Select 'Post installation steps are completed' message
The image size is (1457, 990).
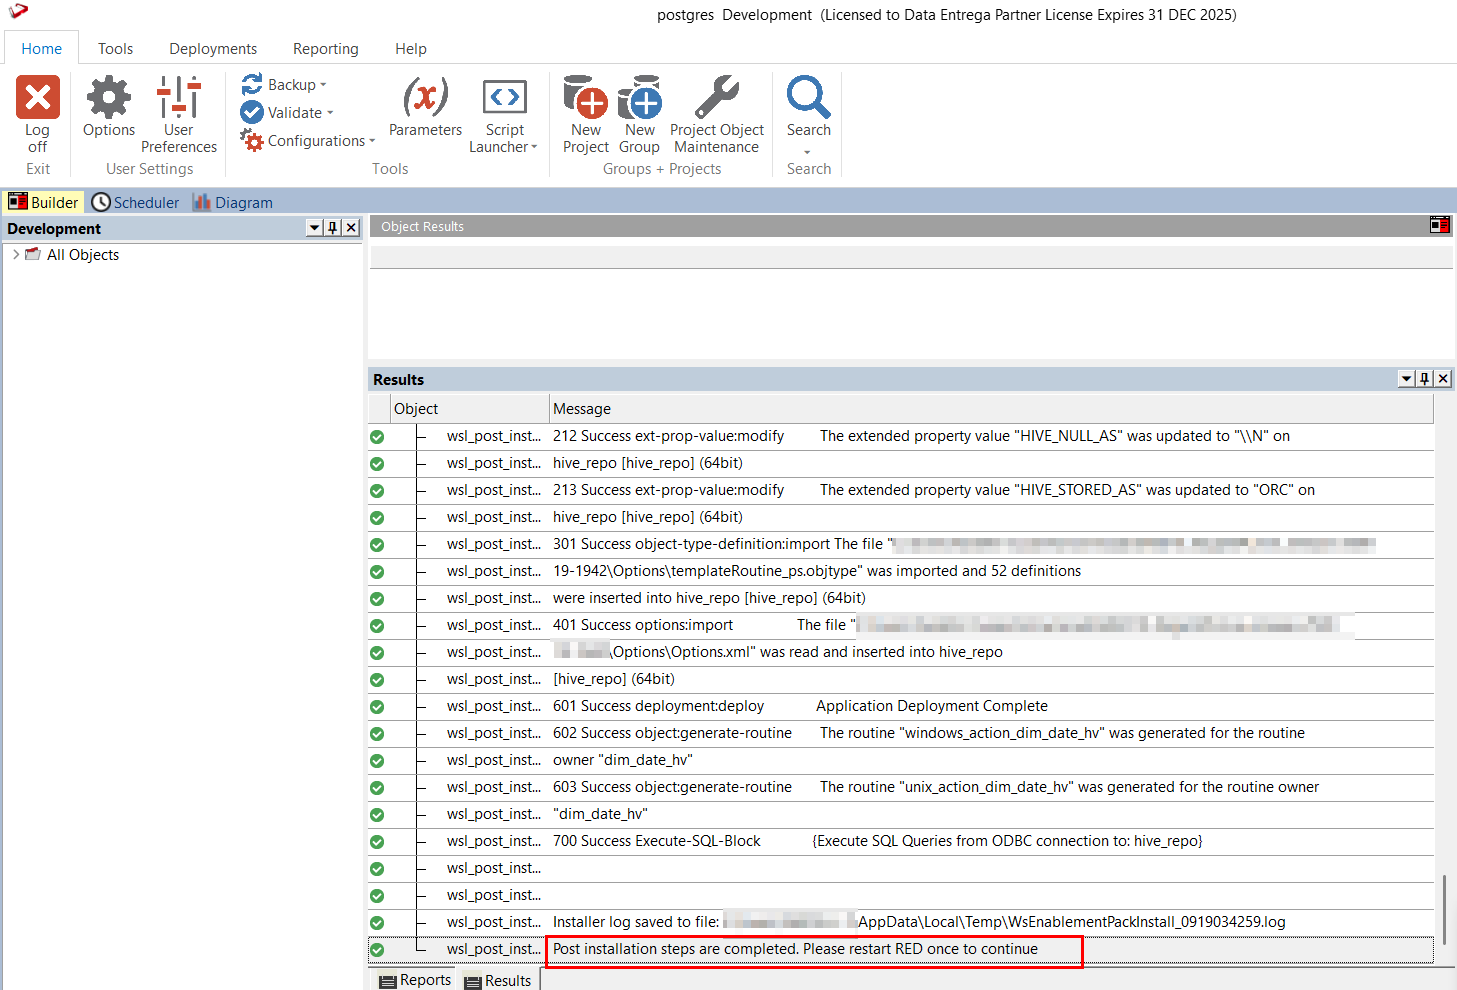click(x=795, y=949)
